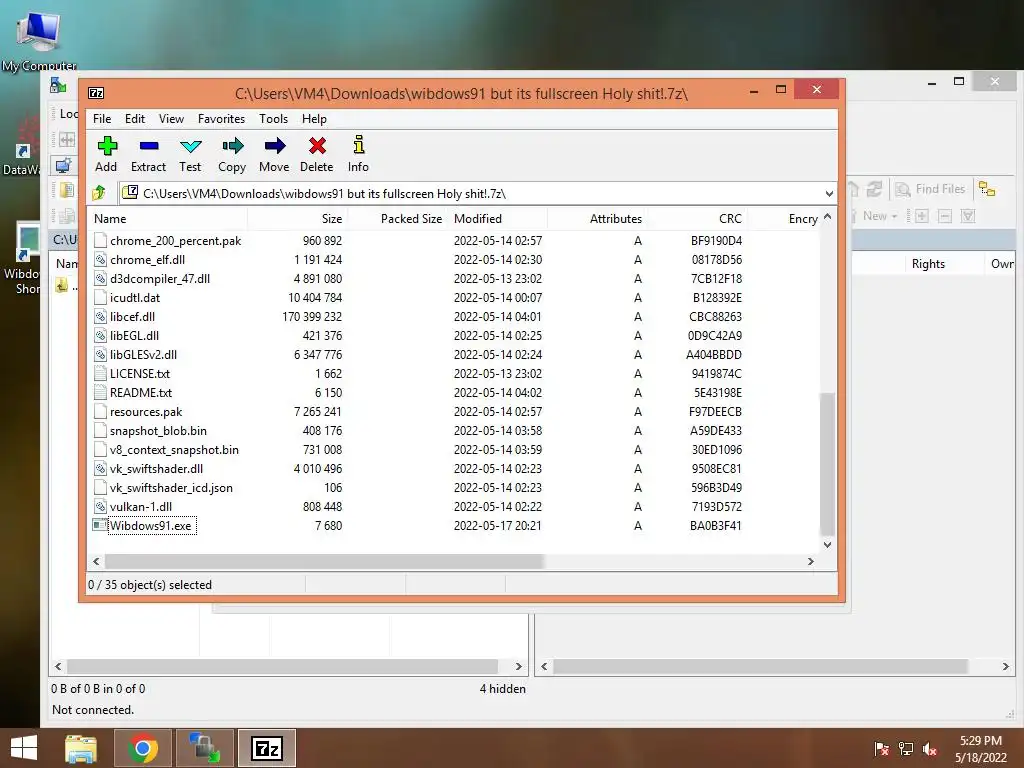Sort by Name column header

point(167,219)
